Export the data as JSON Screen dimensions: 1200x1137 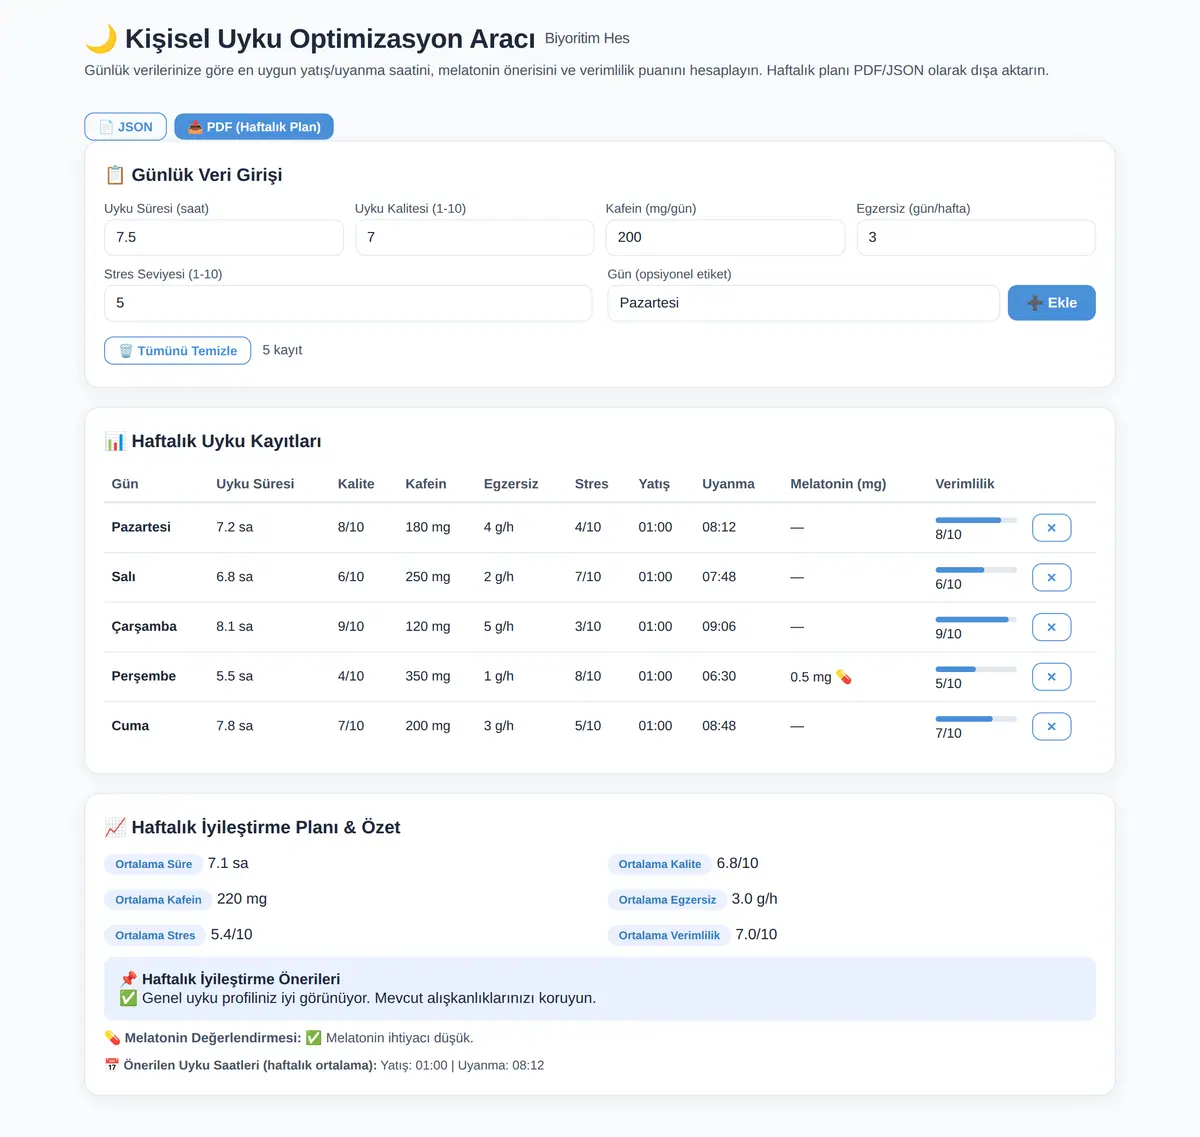[126, 127]
